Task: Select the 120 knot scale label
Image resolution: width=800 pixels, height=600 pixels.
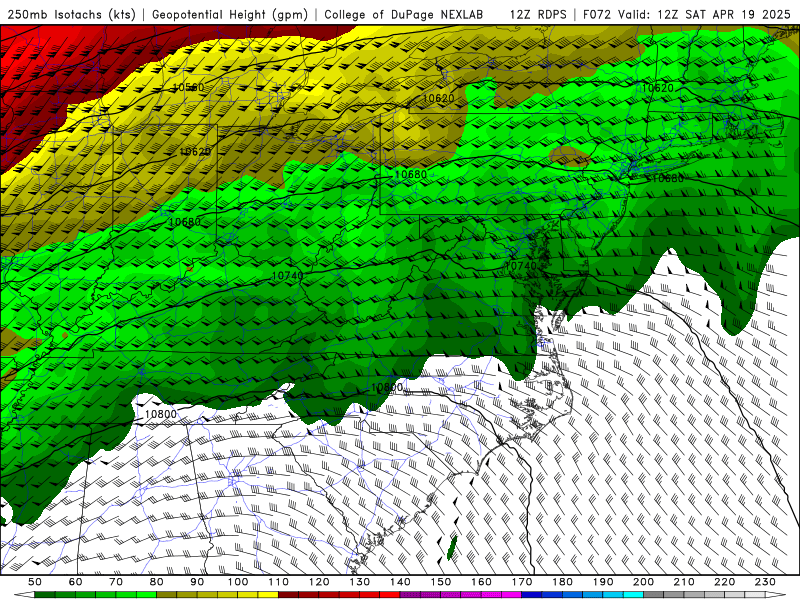Action: [319, 582]
